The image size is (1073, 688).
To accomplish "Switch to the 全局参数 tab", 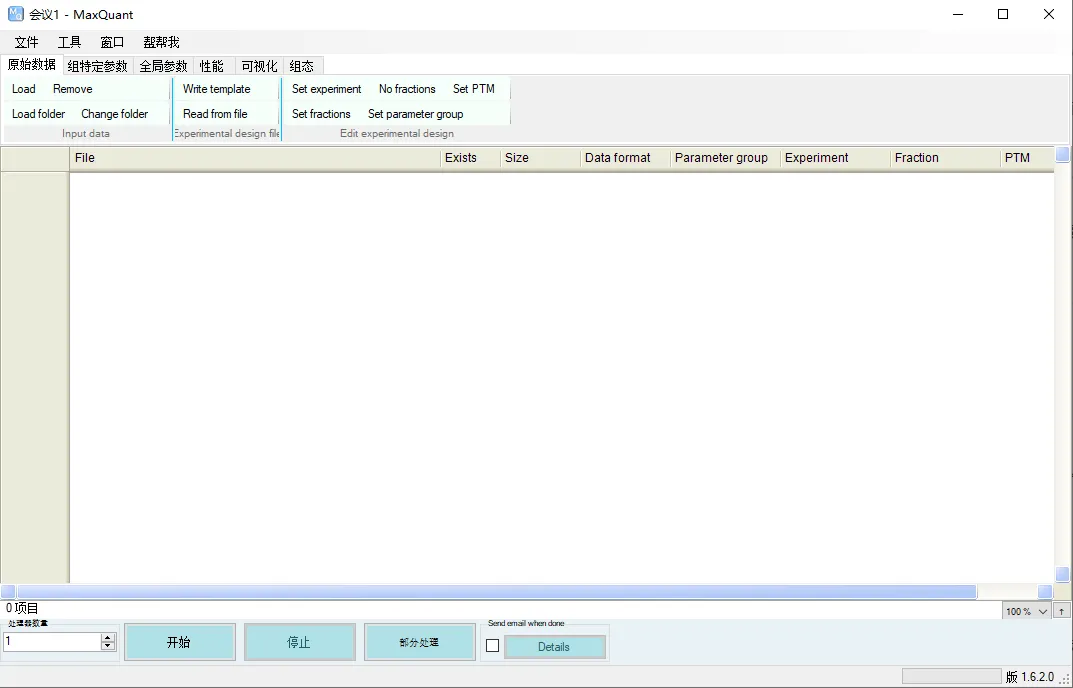I will coord(163,66).
